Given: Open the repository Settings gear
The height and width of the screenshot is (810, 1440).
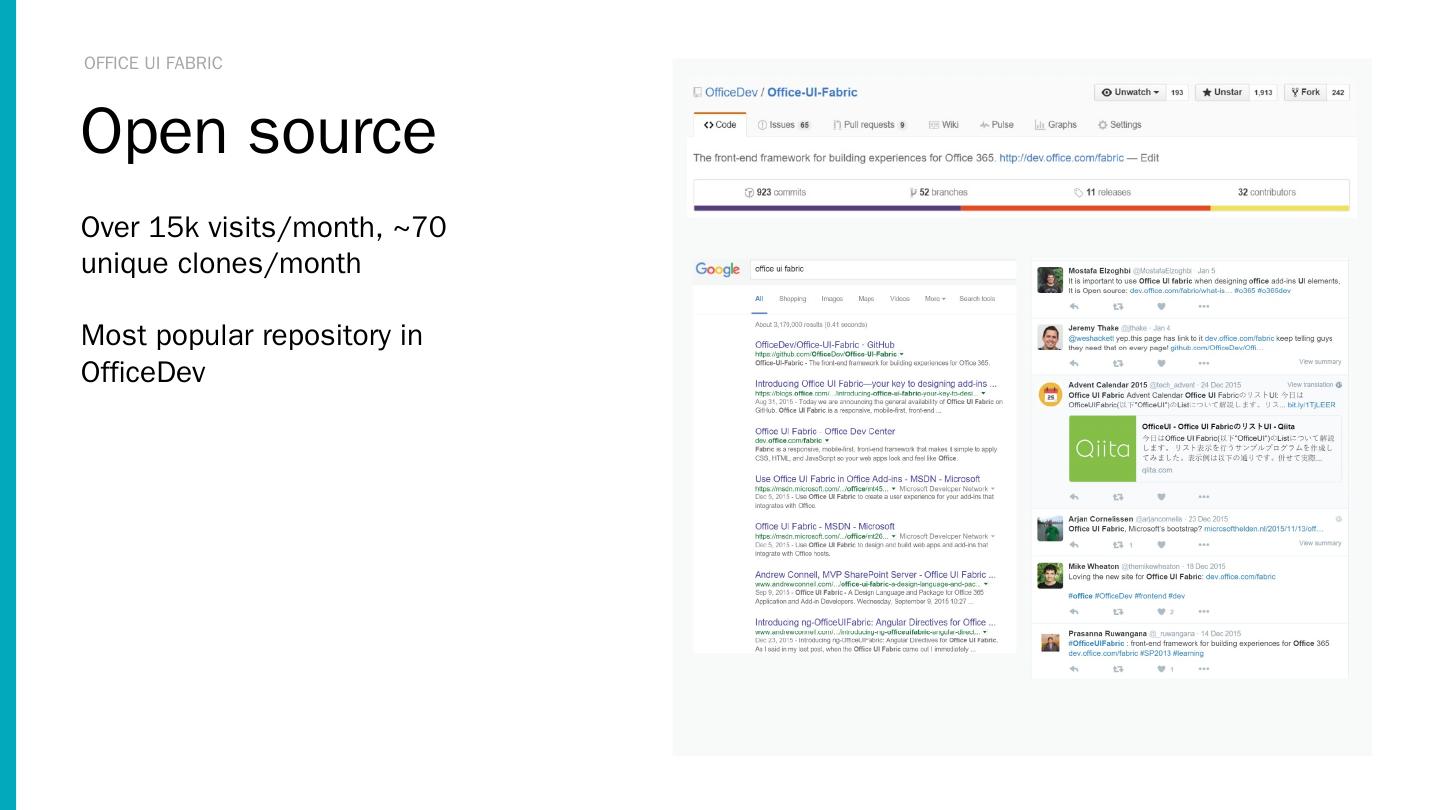Looking at the screenshot, I should click(1119, 125).
